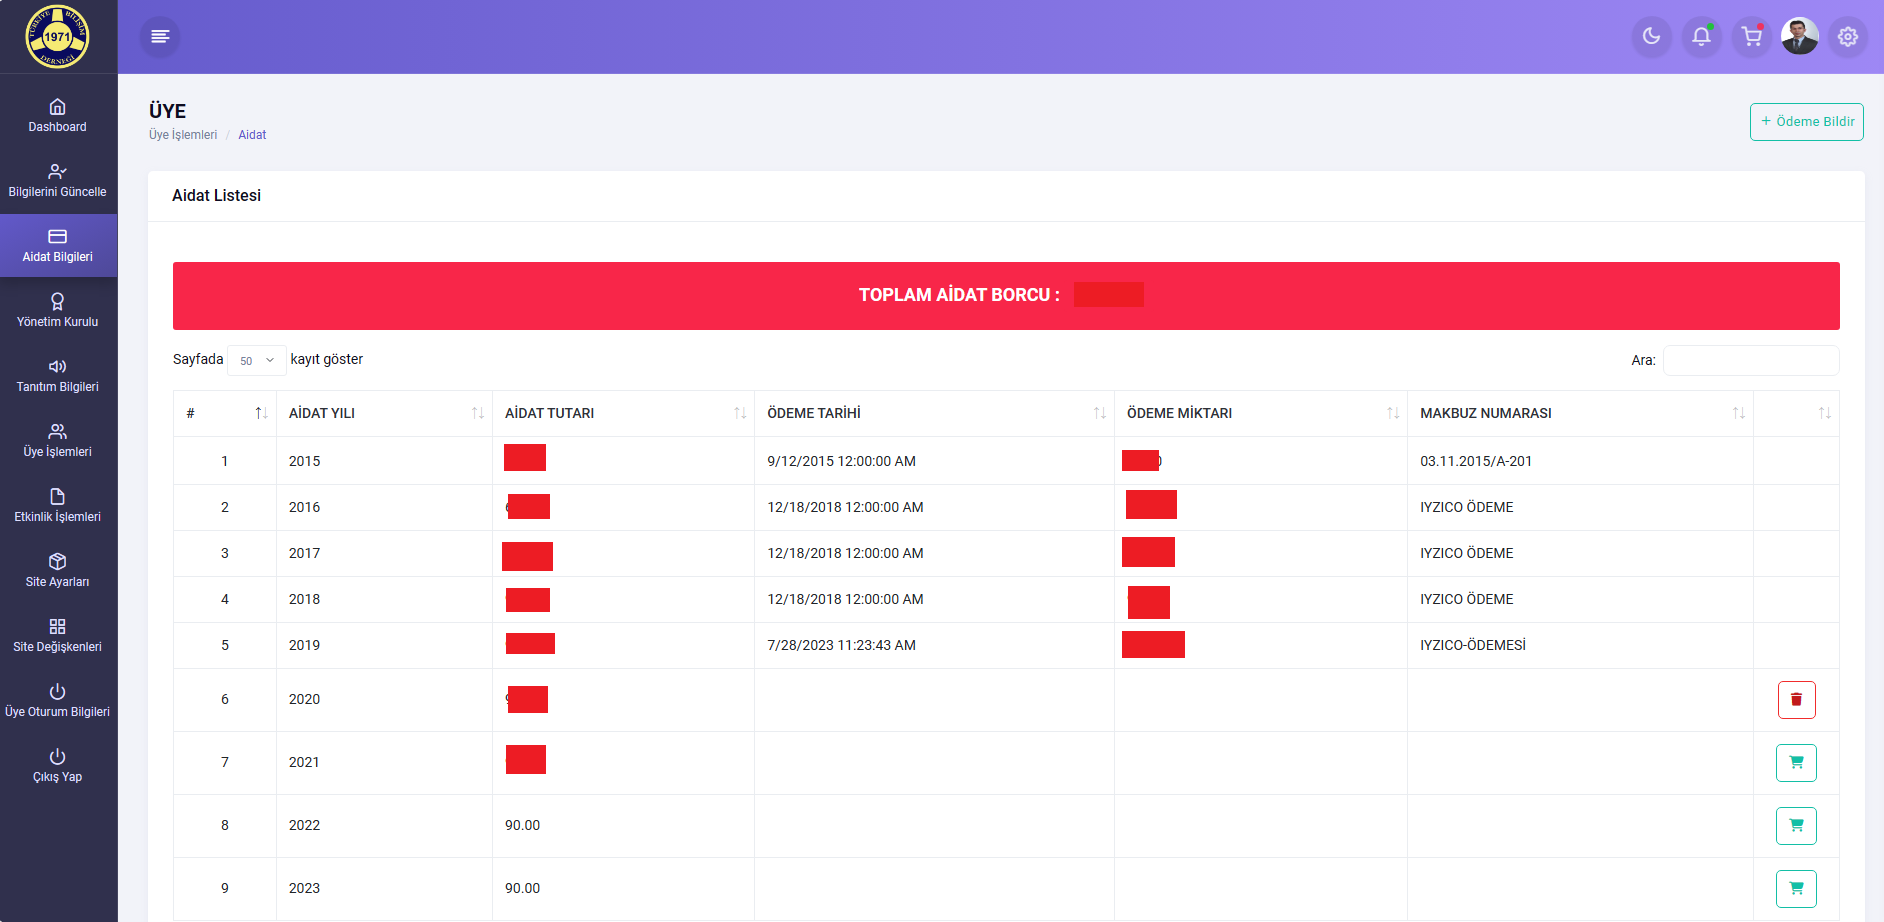1884x922 pixels.
Task: Sort by AİDAT TUTARI column header
Action: (624, 413)
